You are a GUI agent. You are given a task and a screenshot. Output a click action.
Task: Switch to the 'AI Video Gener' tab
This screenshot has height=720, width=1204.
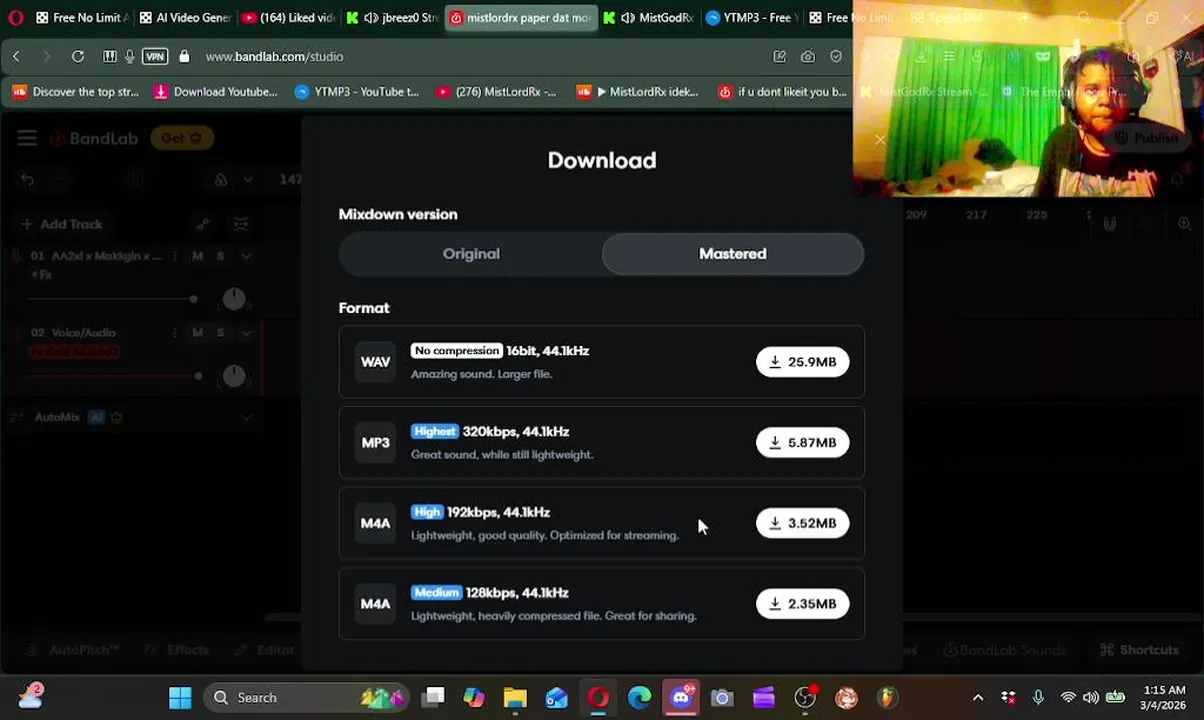185,17
